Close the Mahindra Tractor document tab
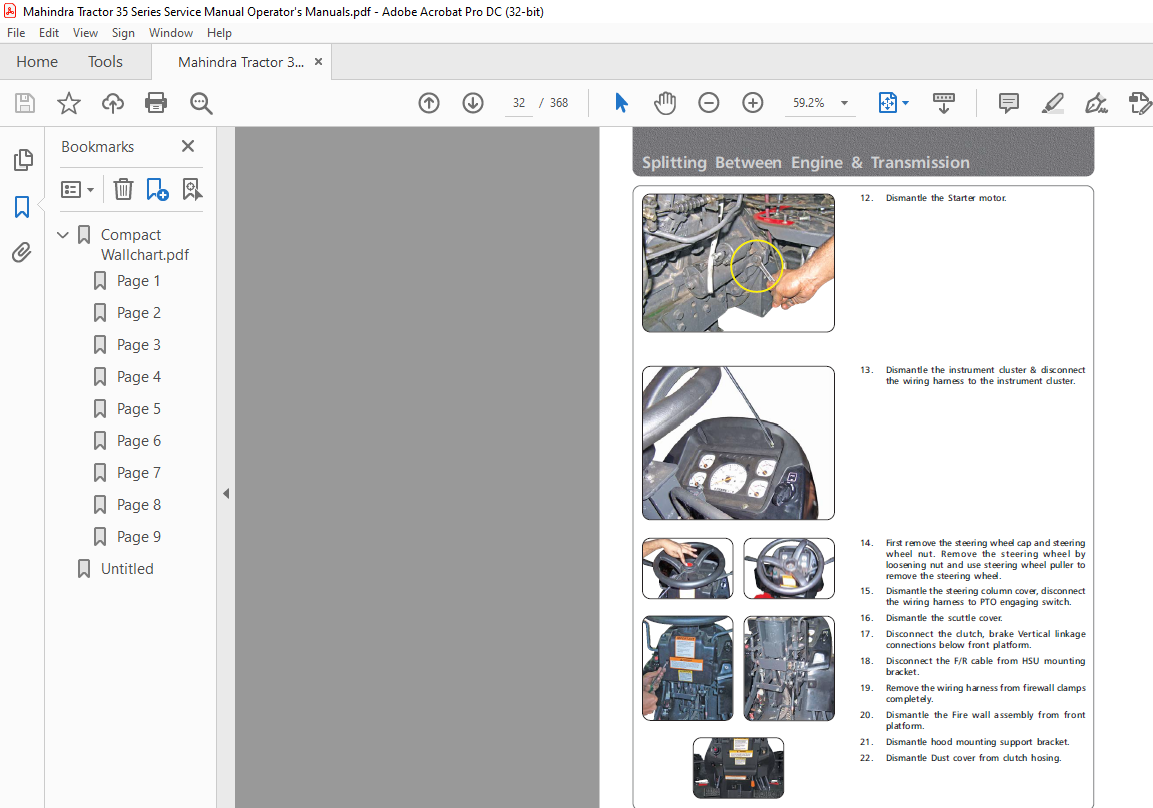The width and height of the screenshot is (1153, 808). click(318, 62)
